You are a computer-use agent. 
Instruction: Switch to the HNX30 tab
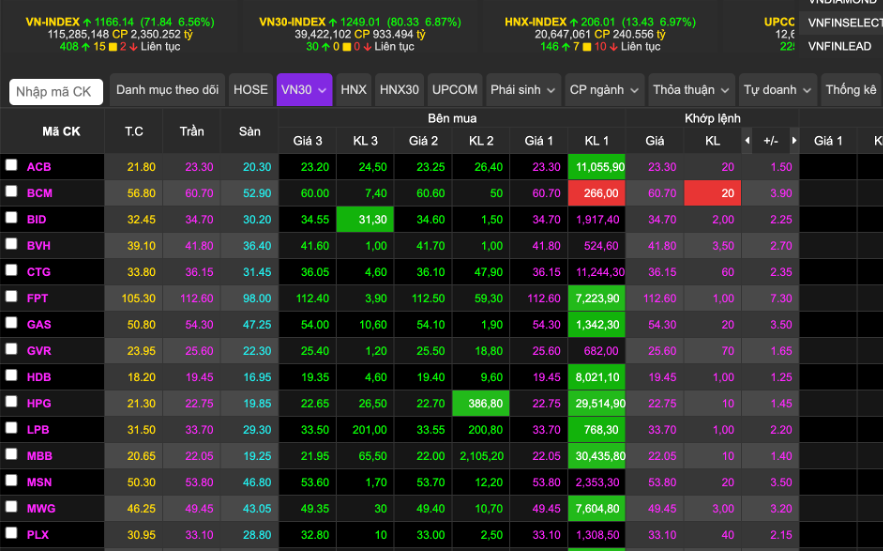click(399, 90)
